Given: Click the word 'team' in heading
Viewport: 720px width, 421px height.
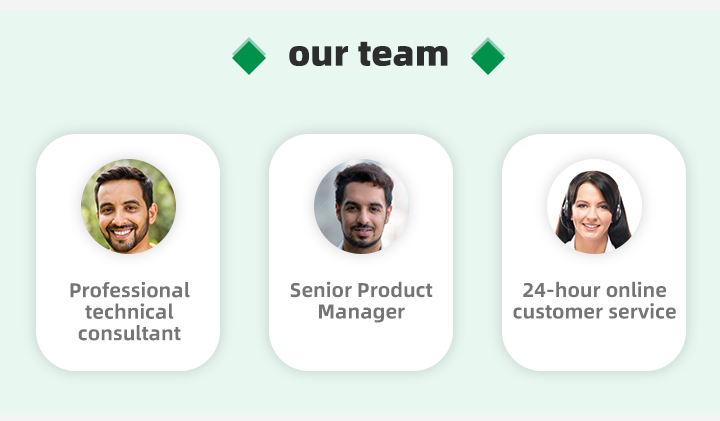Looking at the screenshot, I should click(401, 54).
